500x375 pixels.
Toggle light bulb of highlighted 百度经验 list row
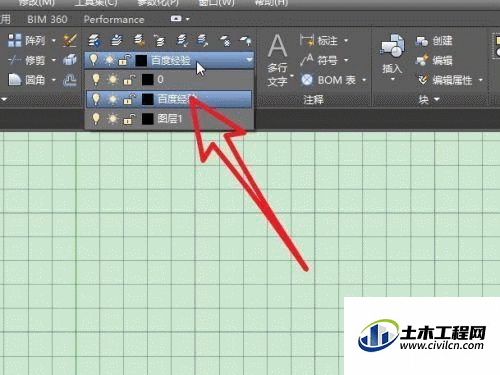click(96, 99)
